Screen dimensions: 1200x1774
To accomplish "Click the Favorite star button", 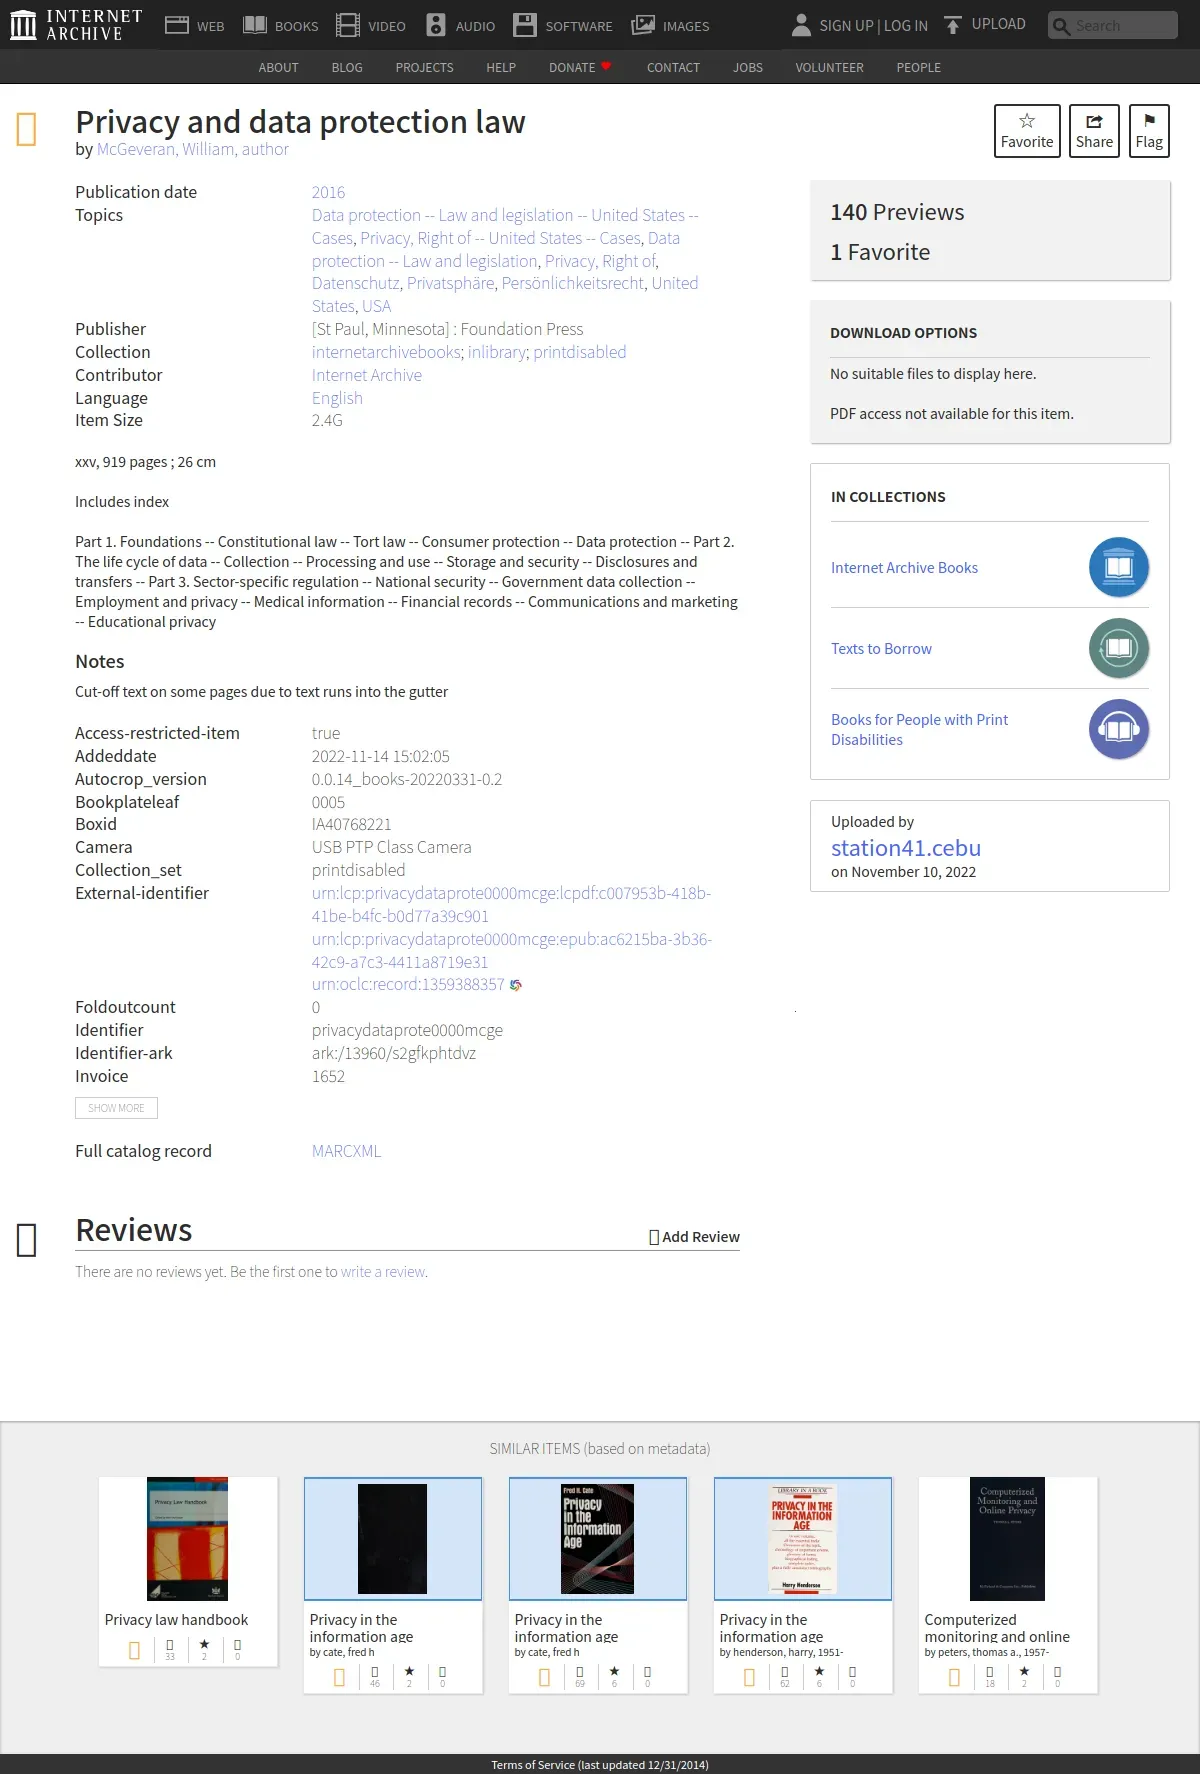I will 1027,131.
